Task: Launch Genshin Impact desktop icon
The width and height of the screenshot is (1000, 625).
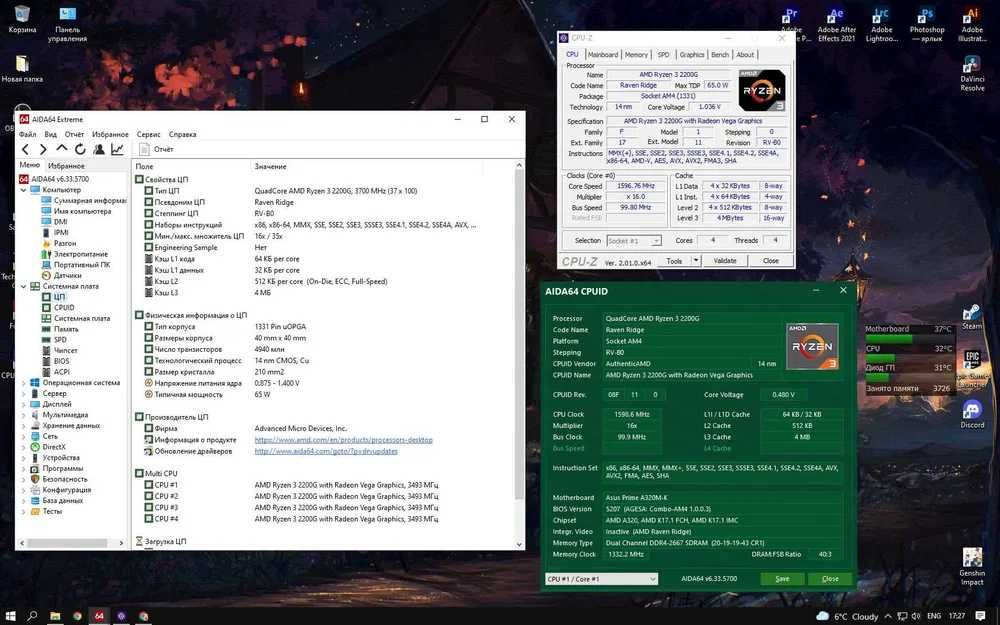Action: point(972,566)
